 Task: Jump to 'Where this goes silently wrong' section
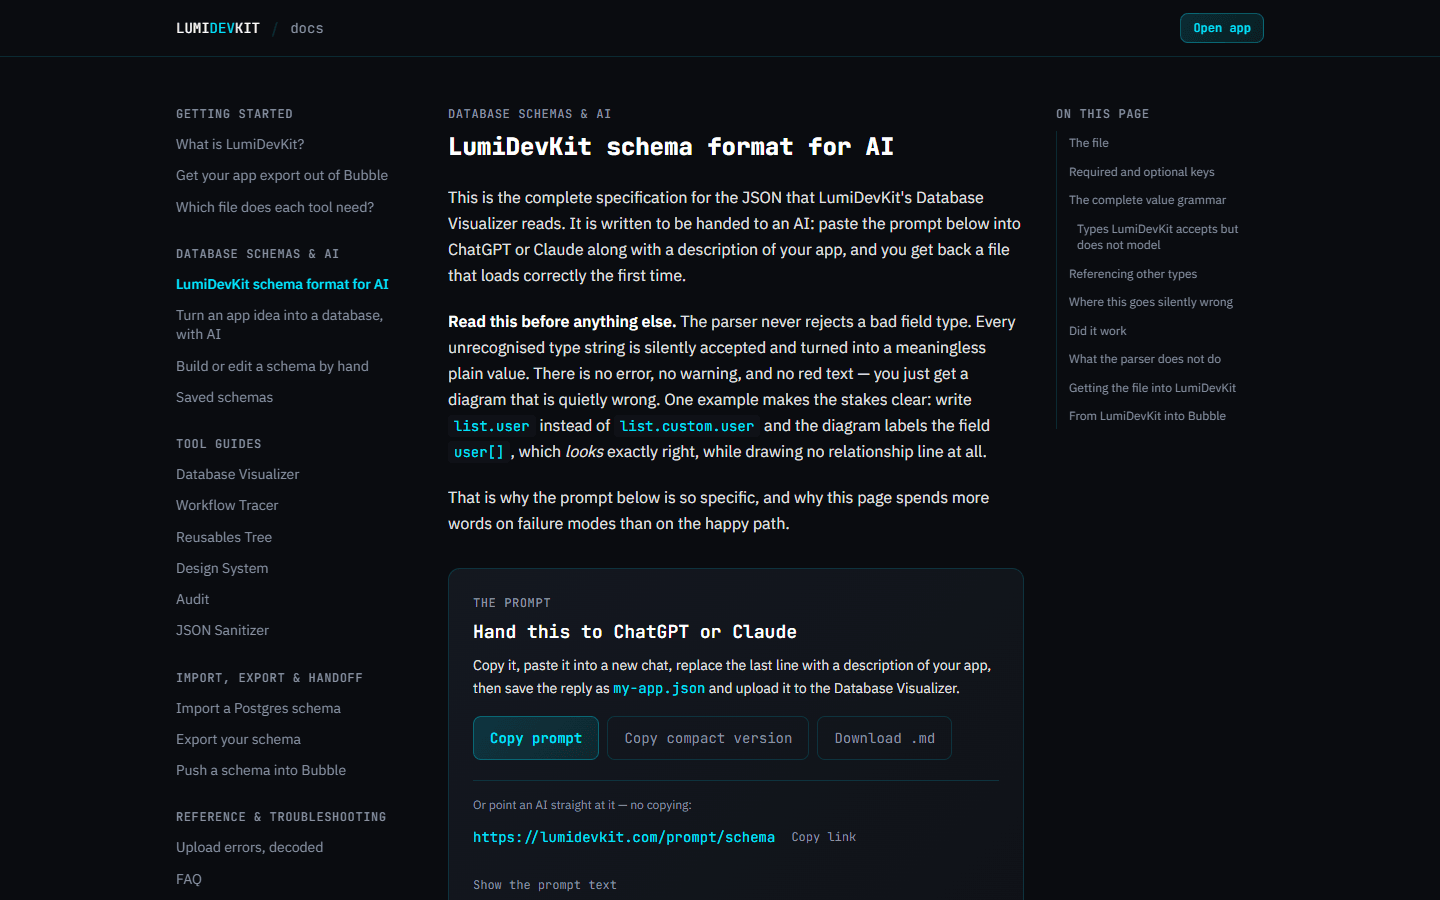[1151, 302]
